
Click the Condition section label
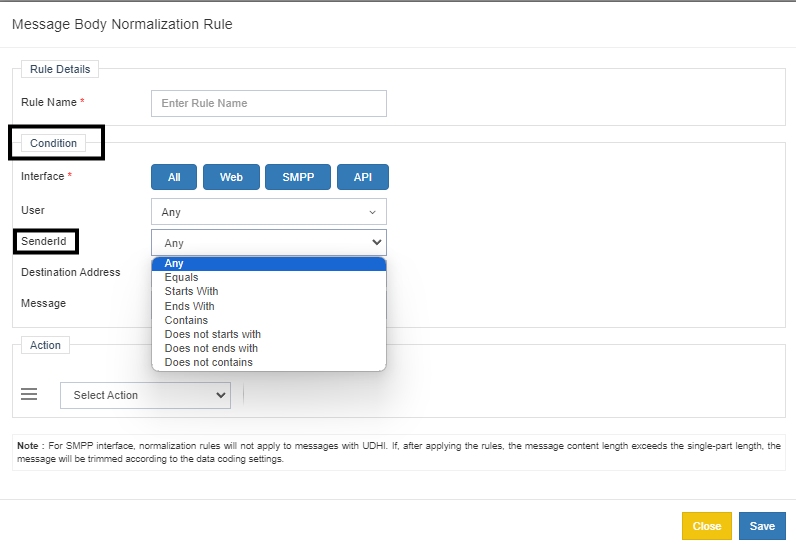[x=54, y=143]
